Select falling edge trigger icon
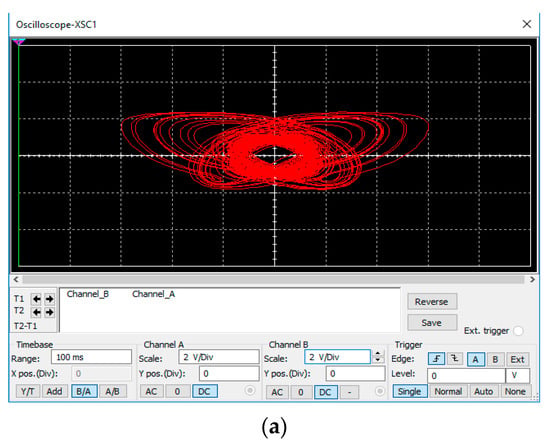The image size is (550, 447). (455, 359)
